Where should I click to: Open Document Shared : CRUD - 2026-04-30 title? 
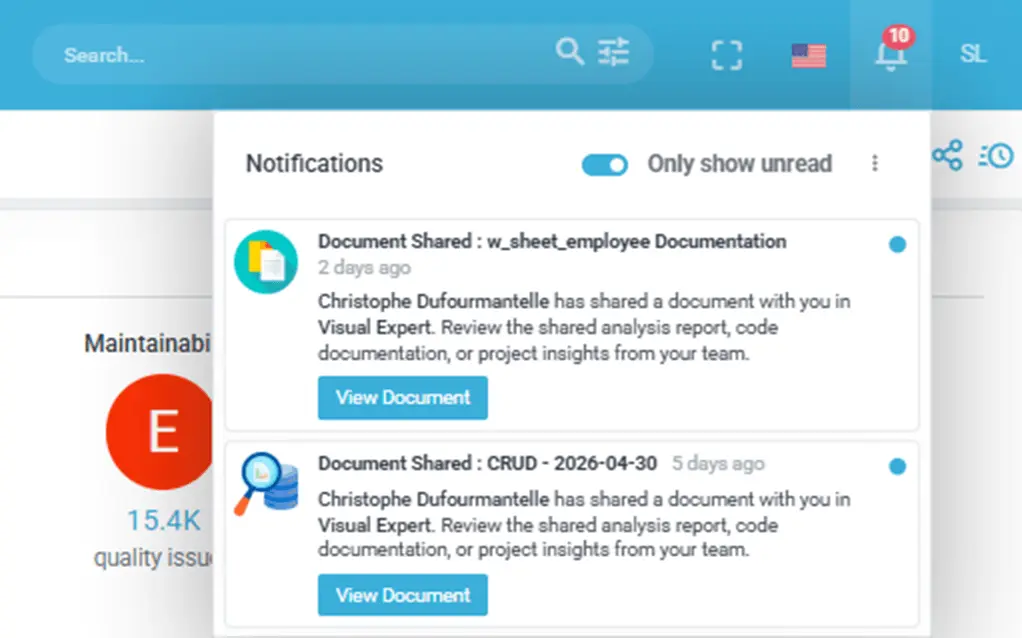click(488, 463)
